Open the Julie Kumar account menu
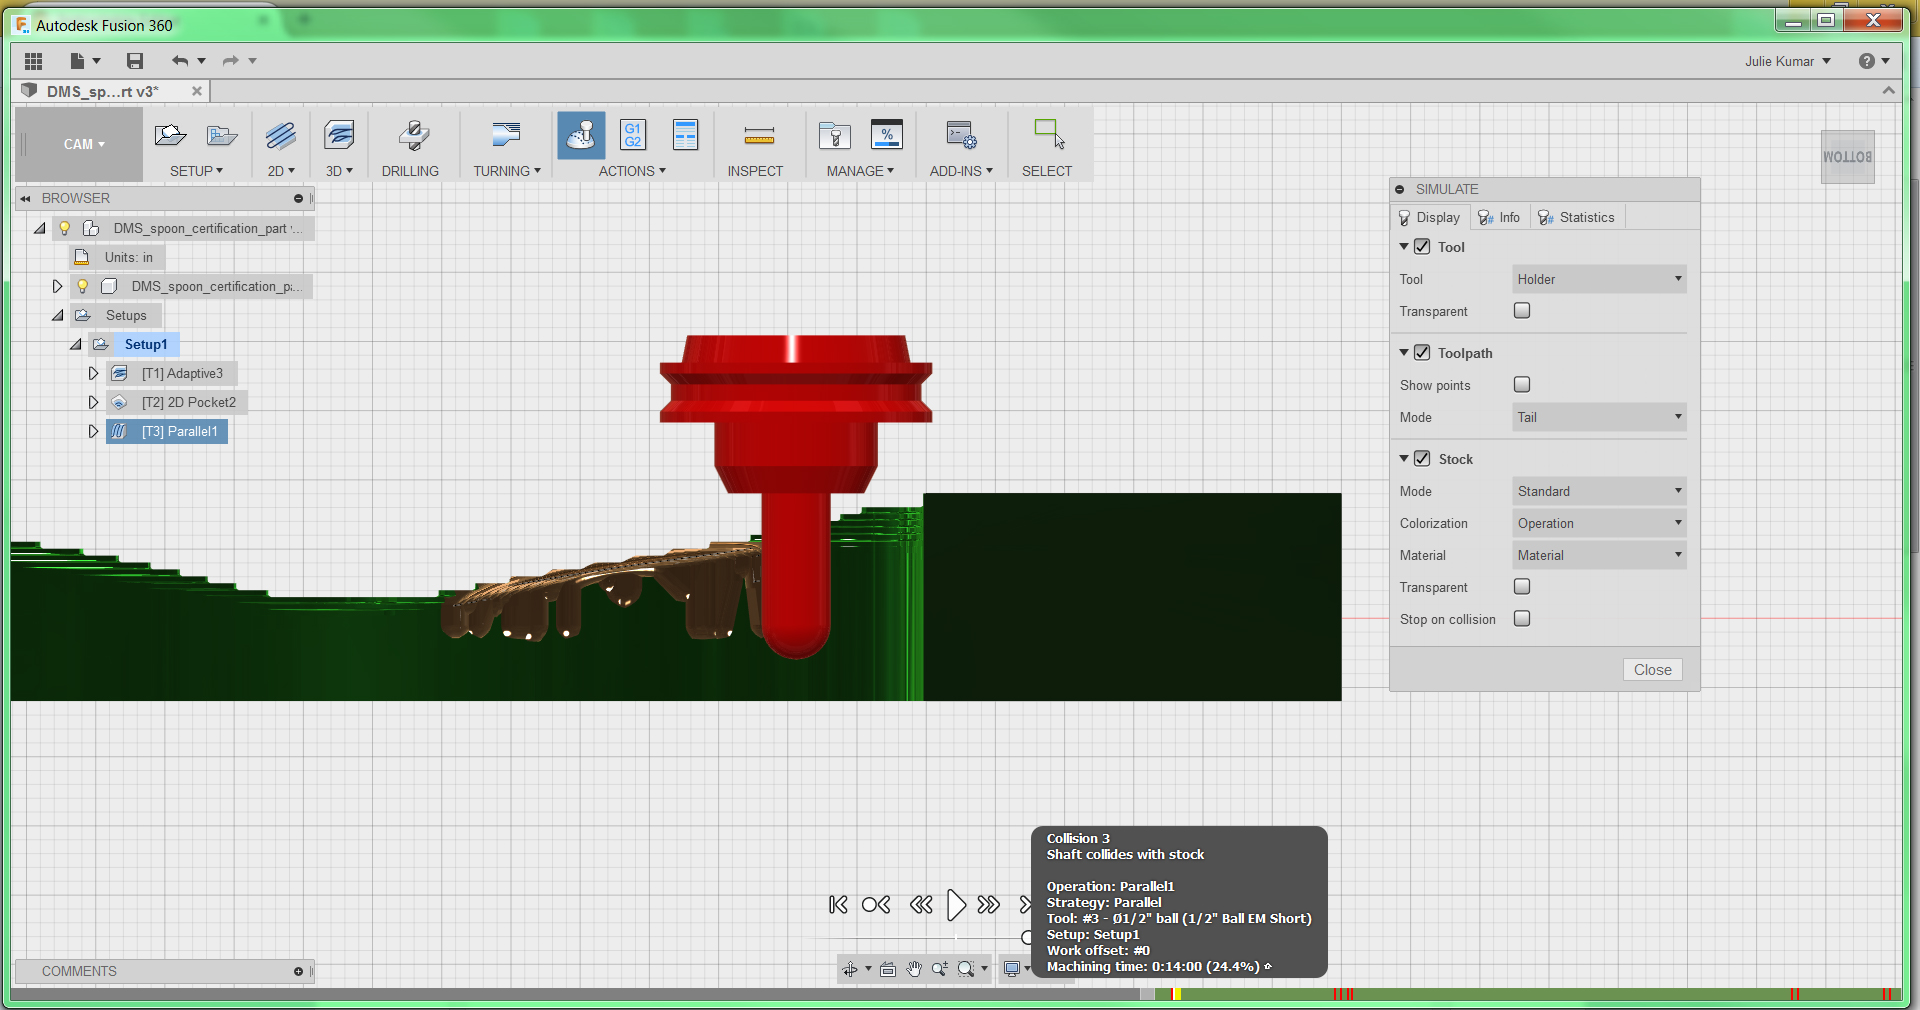Screen dimensions: 1920x1010 point(1788,61)
